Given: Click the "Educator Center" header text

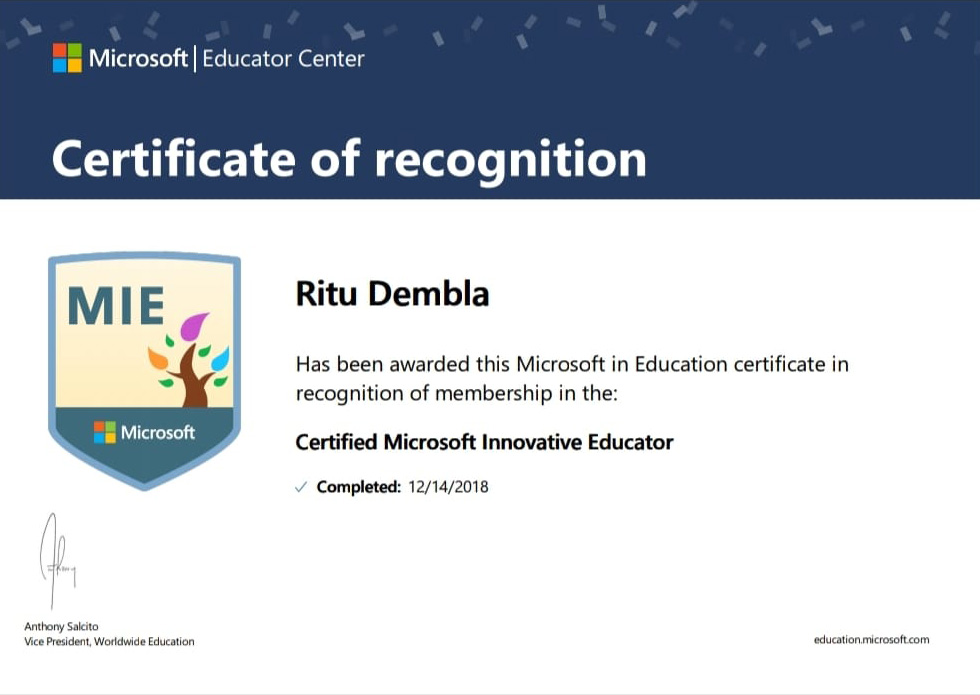Looking at the screenshot, I should point(283,59).
